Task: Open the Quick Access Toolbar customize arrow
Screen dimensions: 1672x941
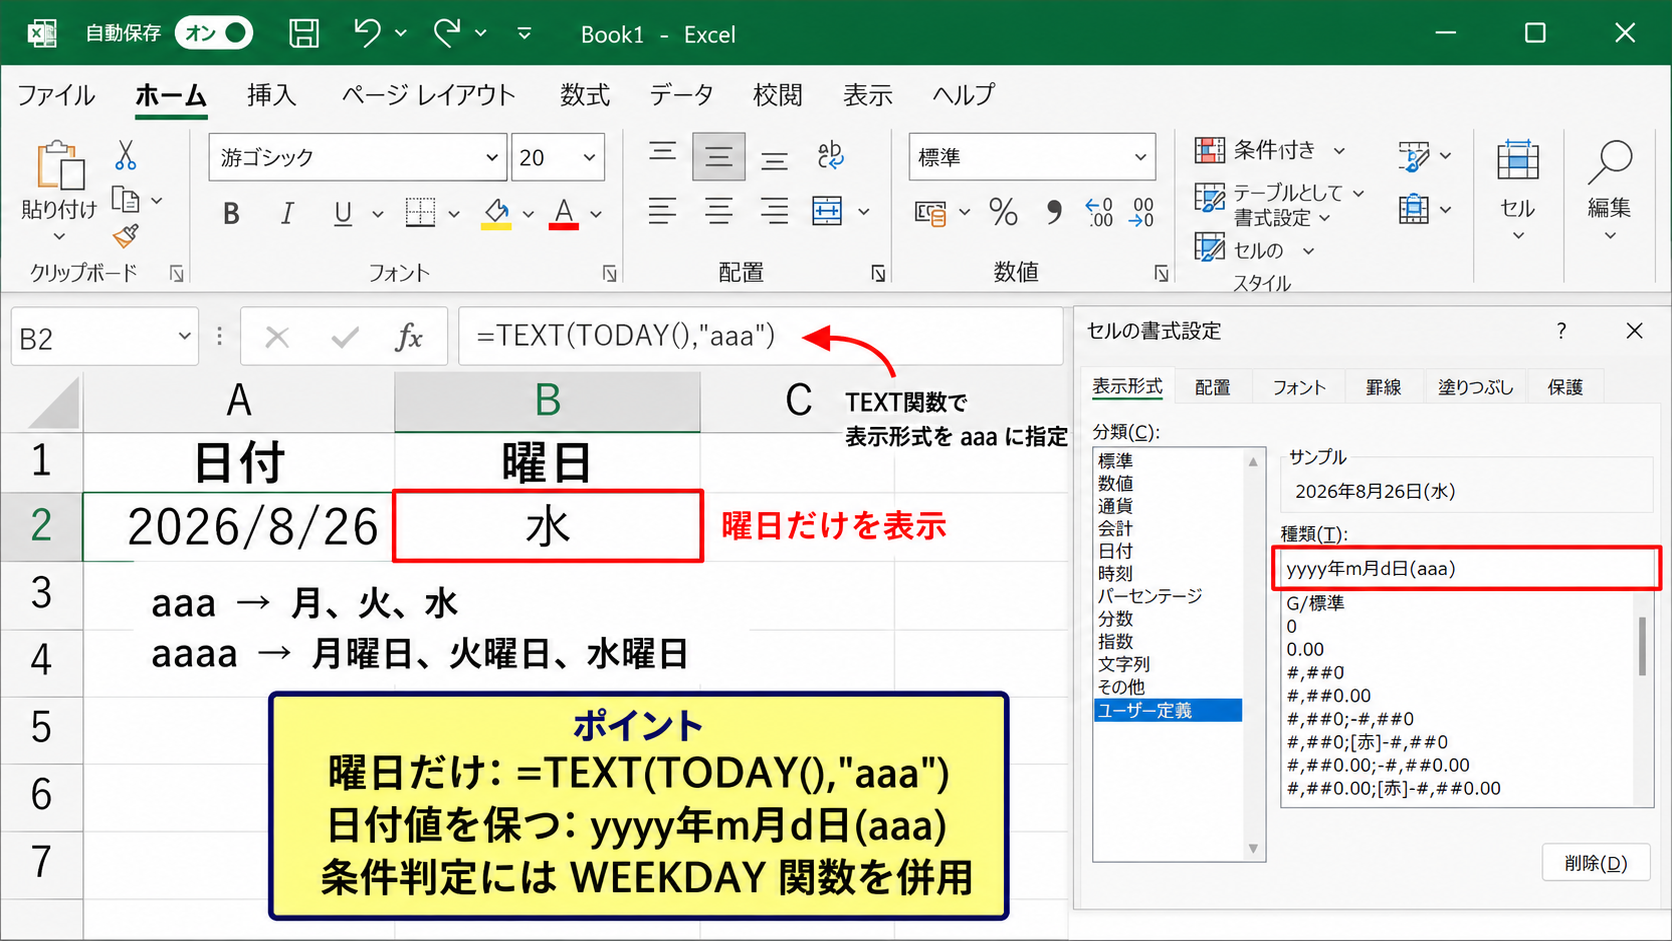Action: 524,33
